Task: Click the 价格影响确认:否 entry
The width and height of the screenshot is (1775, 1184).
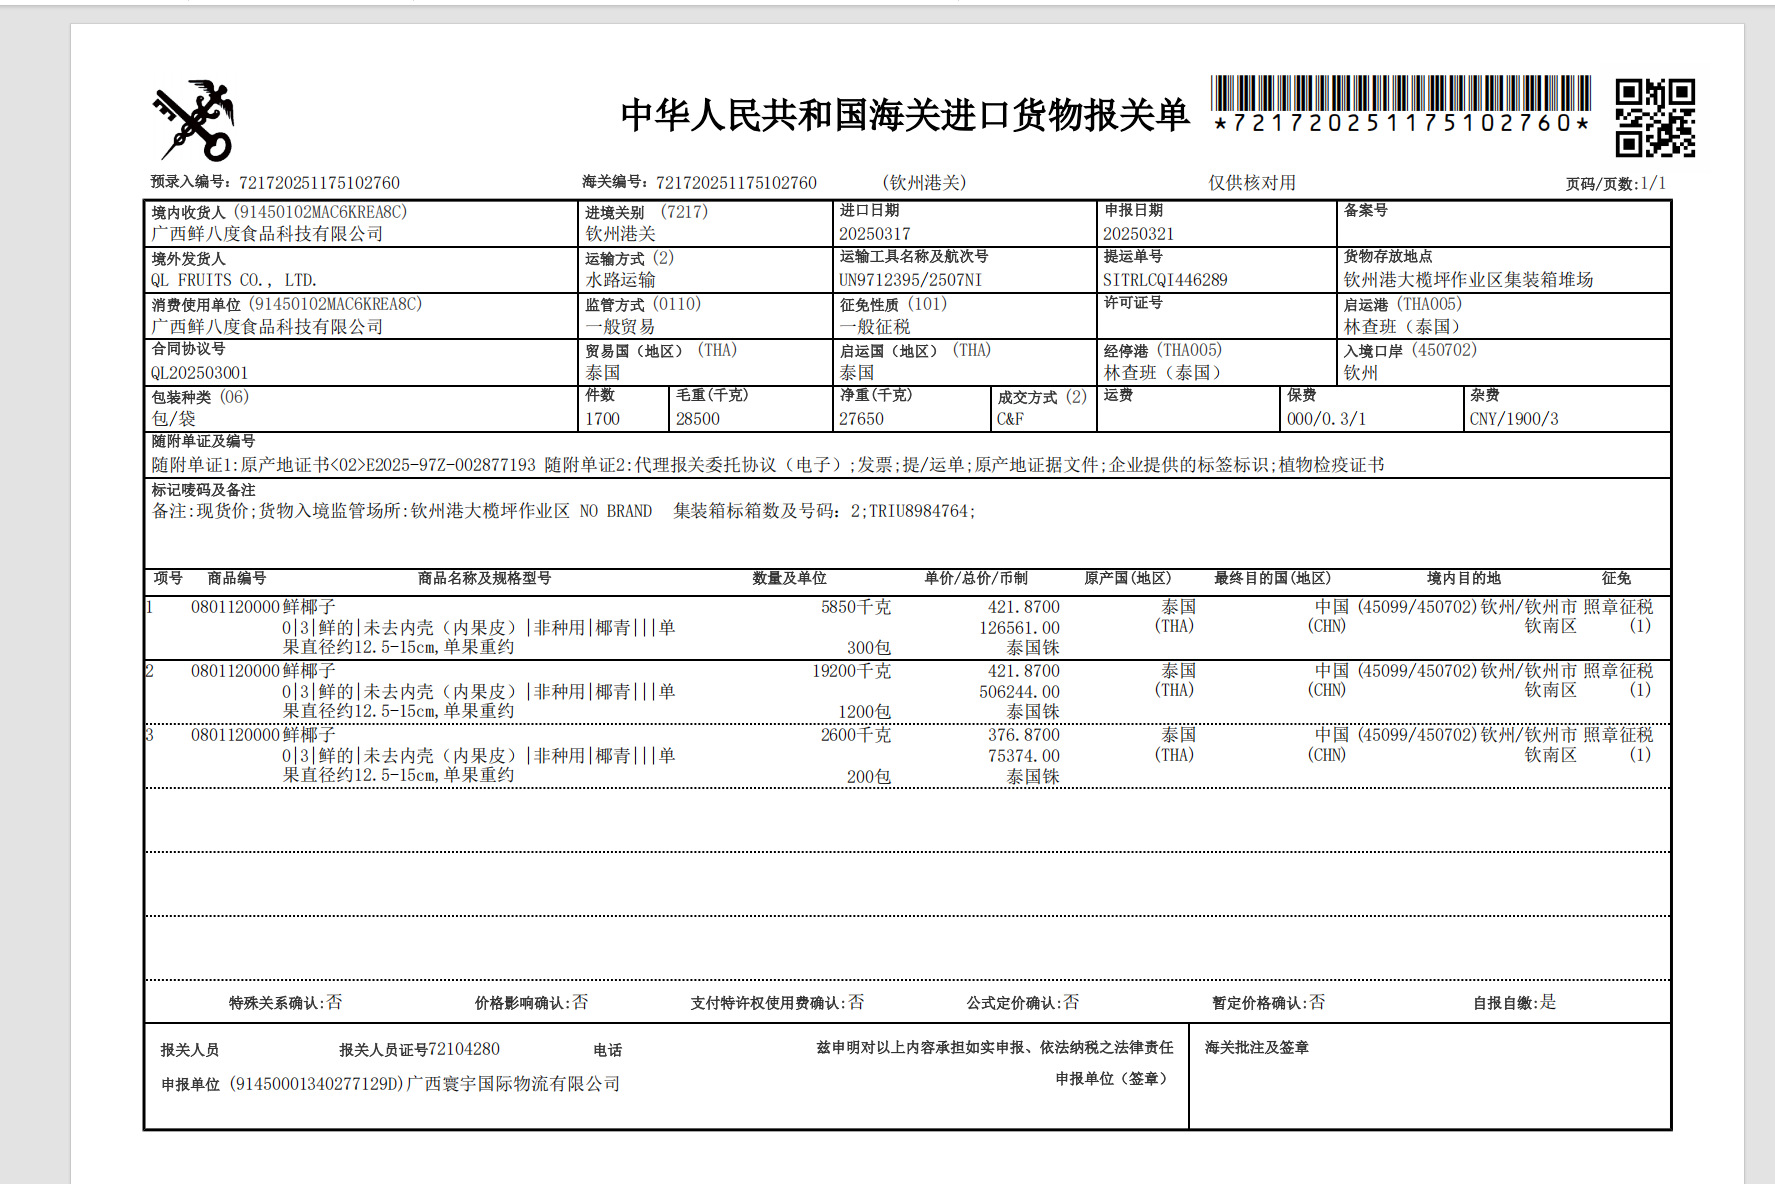Action: pyautogui.click(x=531, y=1002)
